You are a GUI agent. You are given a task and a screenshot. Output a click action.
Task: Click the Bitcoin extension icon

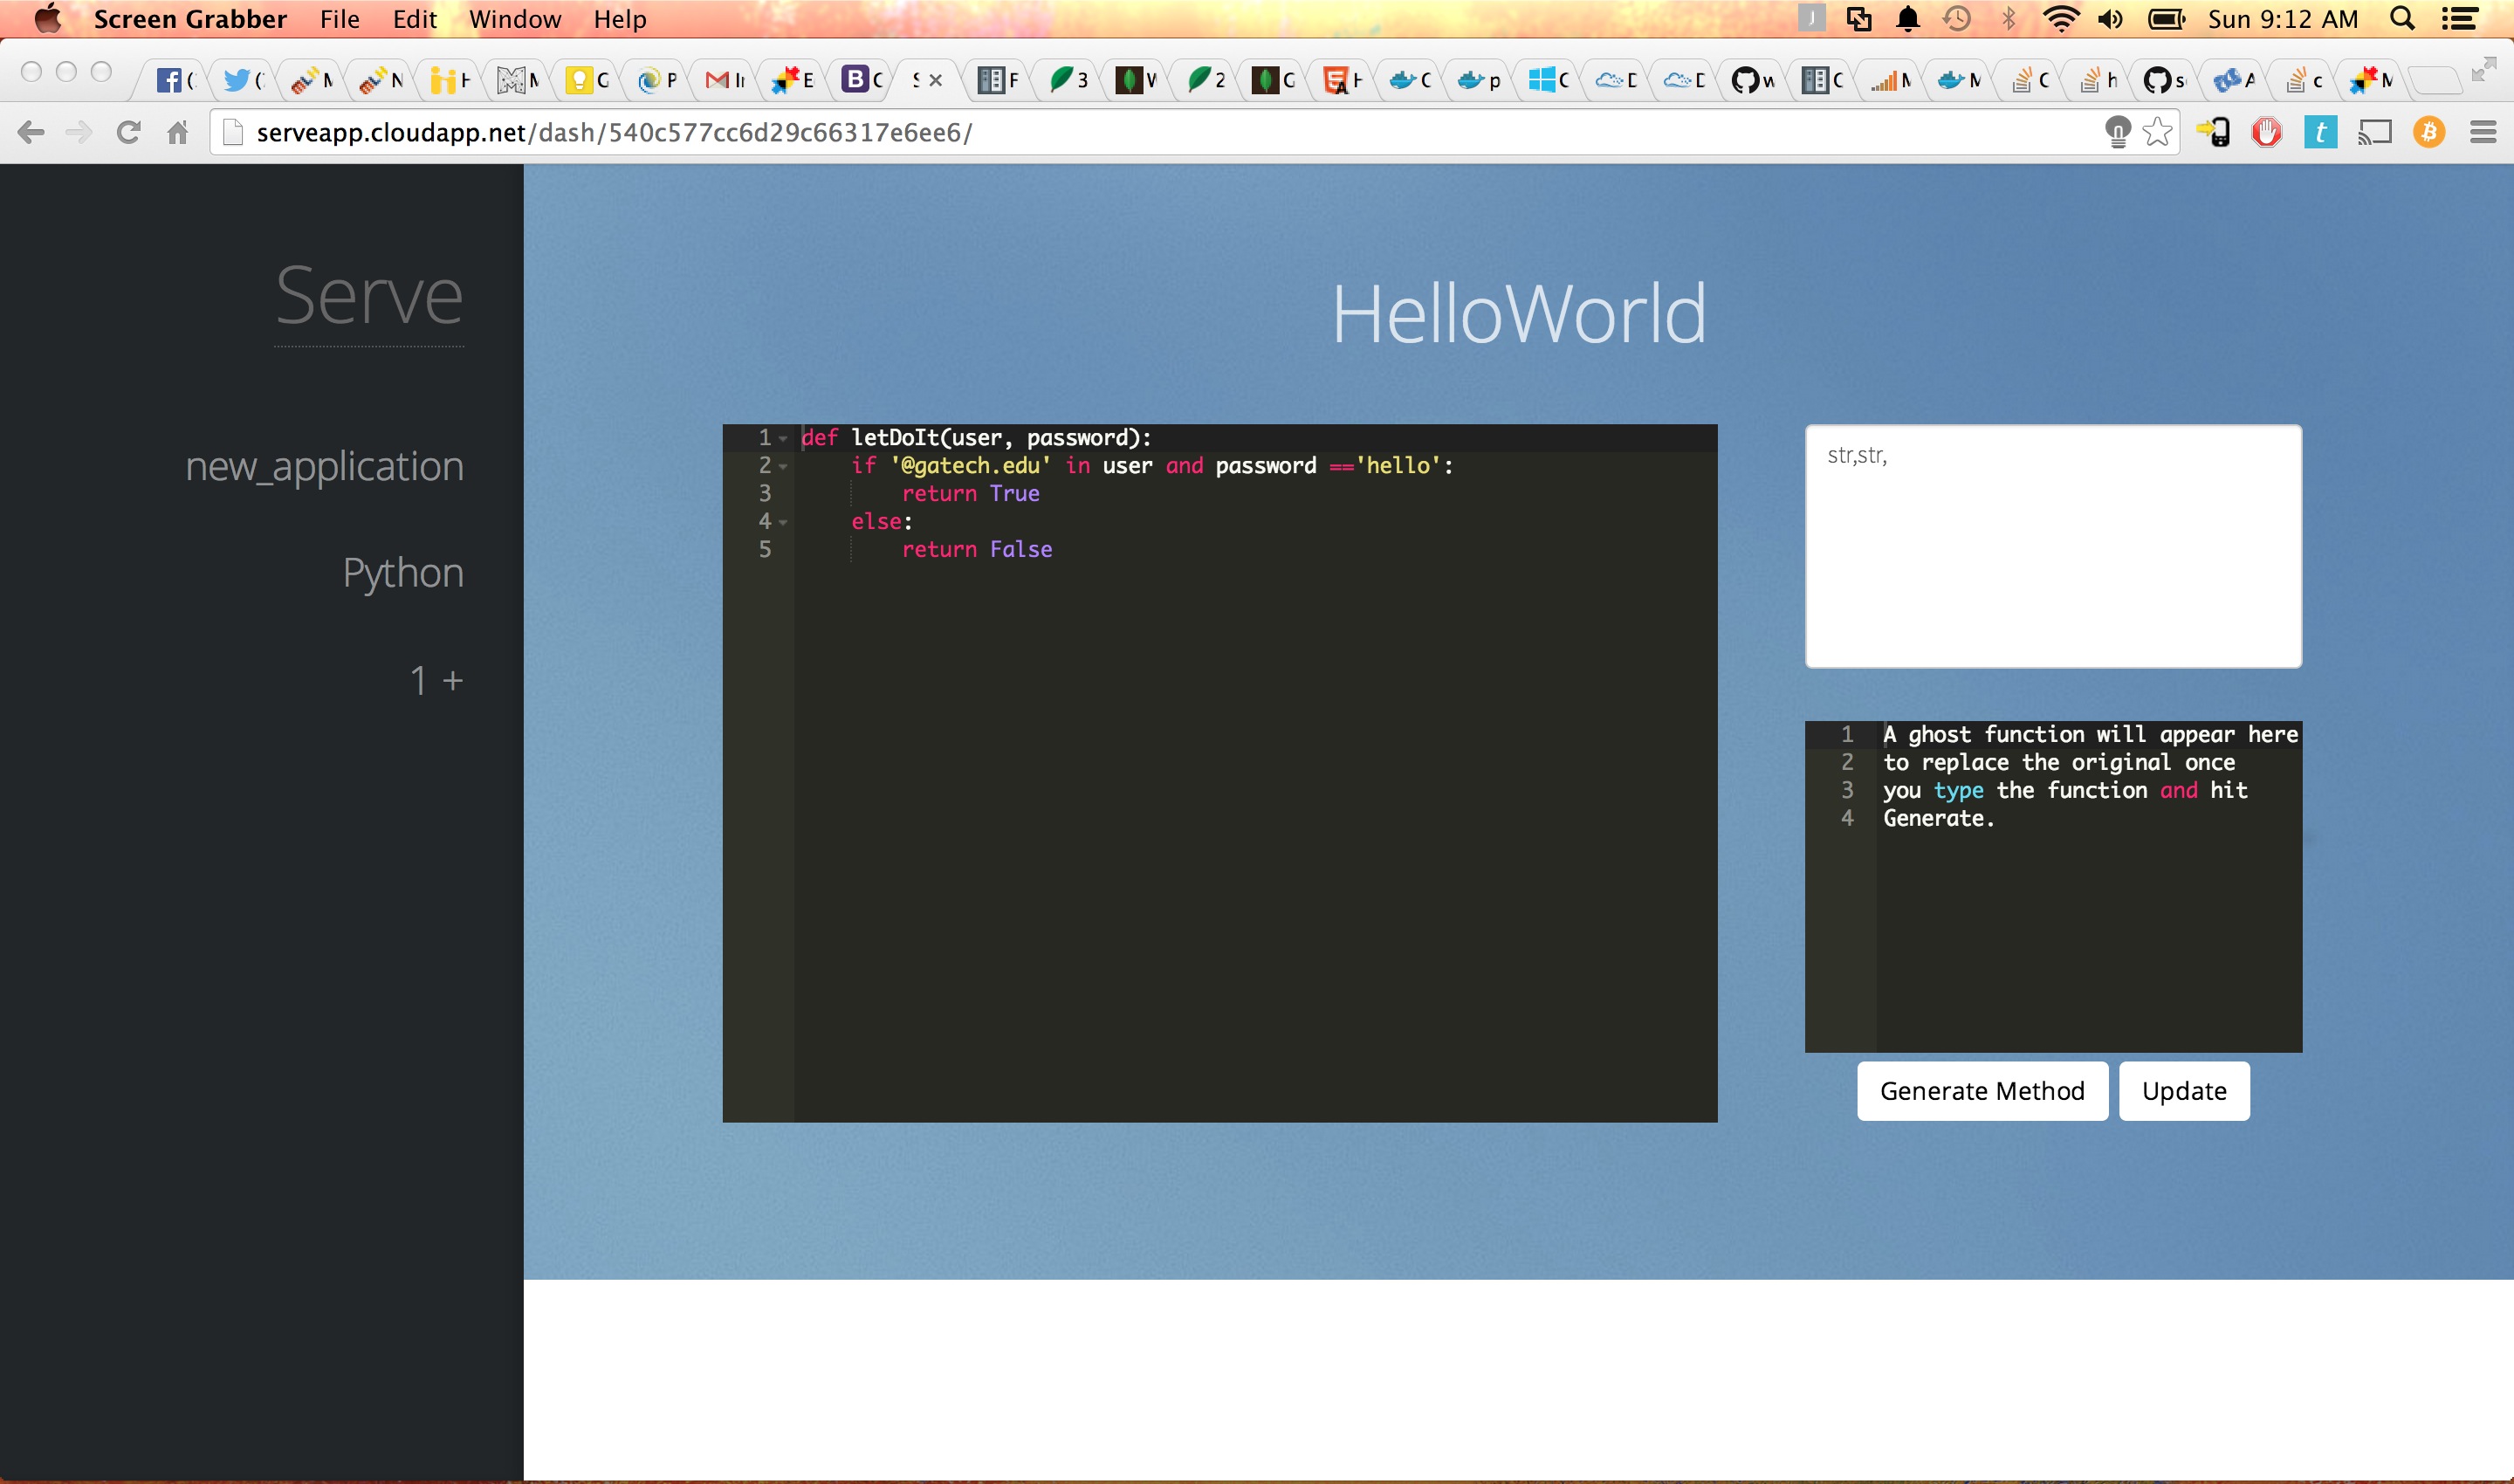[2428, 132]
